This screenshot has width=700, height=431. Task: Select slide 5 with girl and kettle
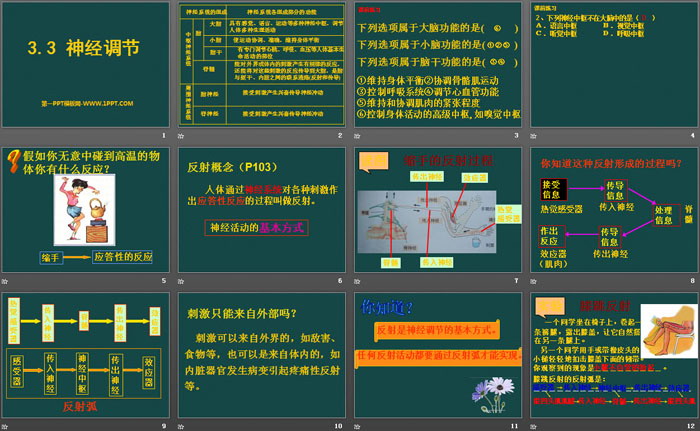86,210
